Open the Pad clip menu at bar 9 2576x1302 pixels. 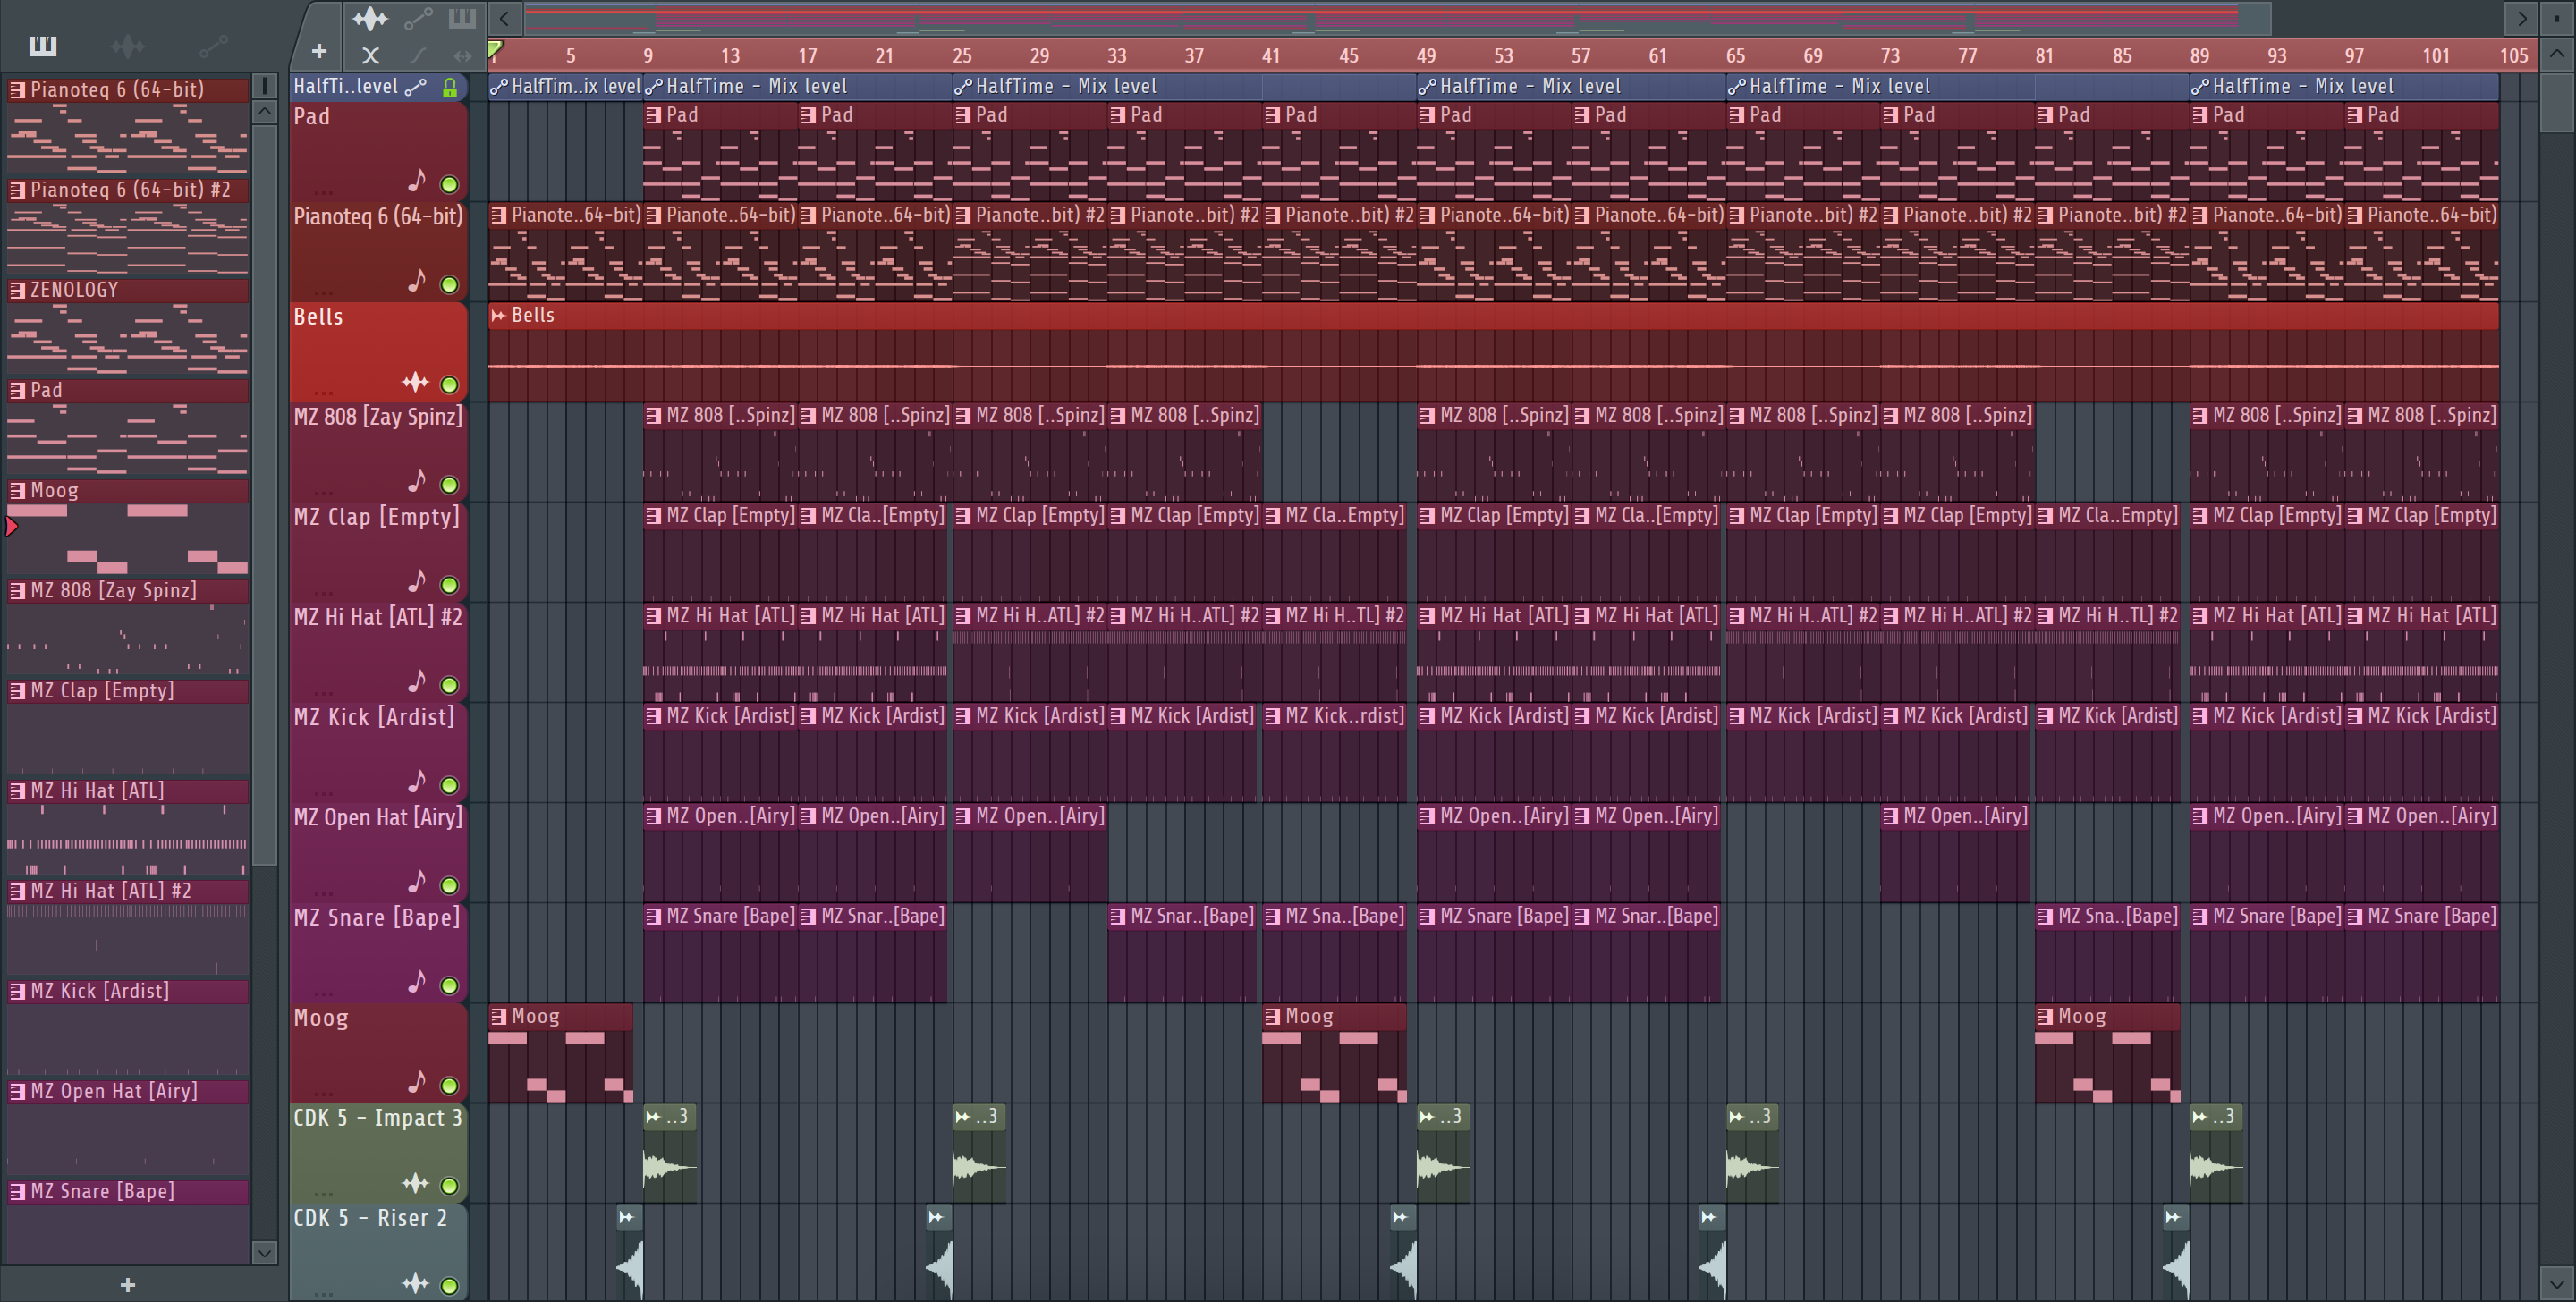point(653,115)
